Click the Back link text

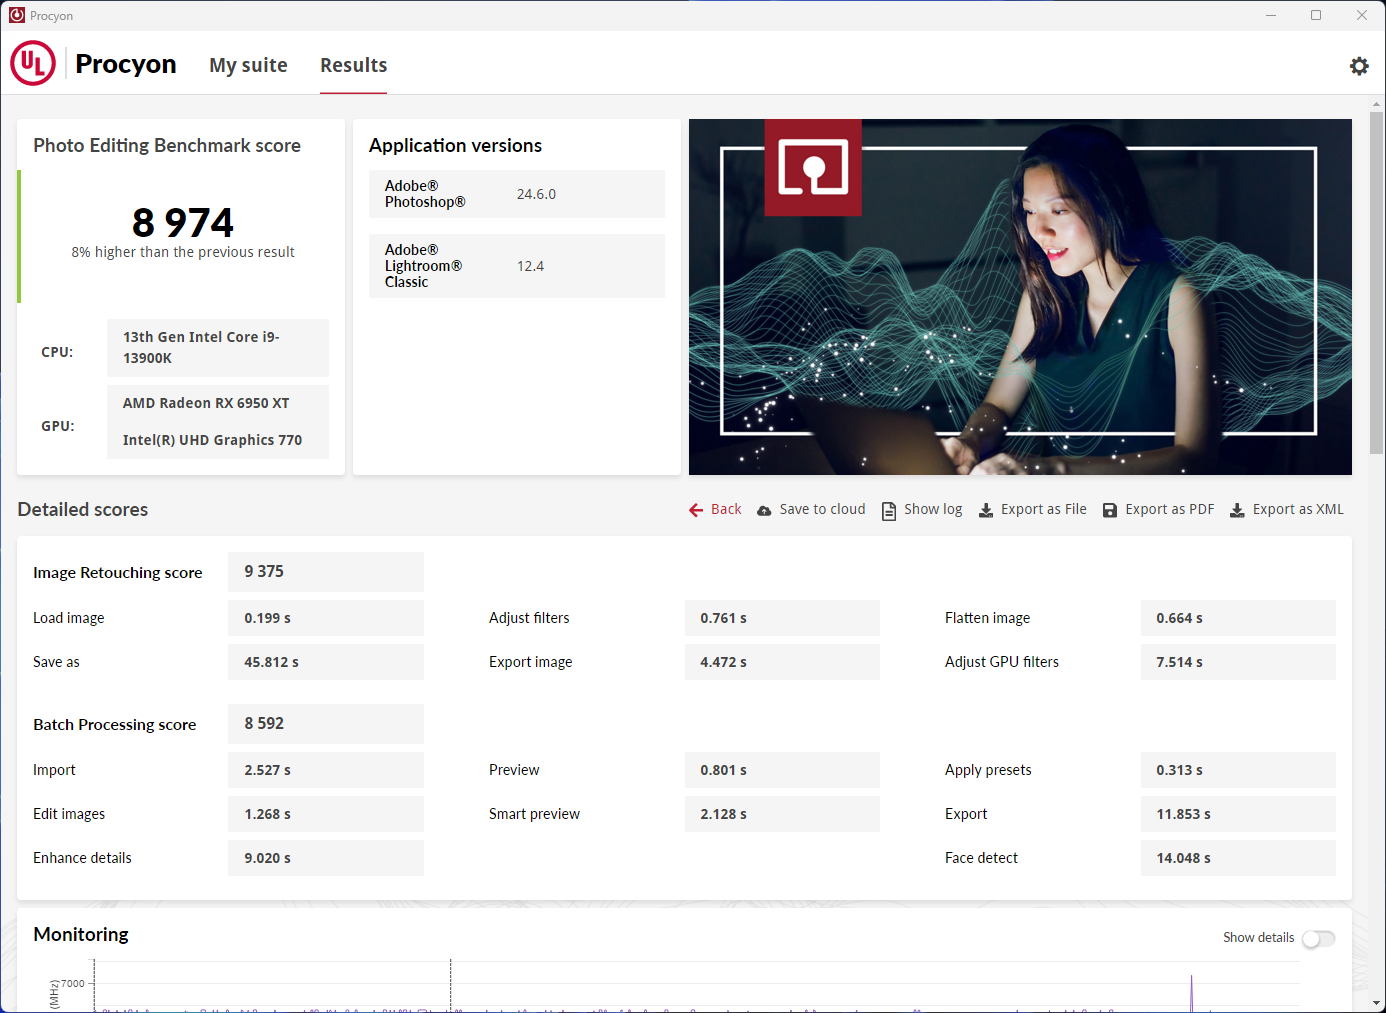point(726,510)
